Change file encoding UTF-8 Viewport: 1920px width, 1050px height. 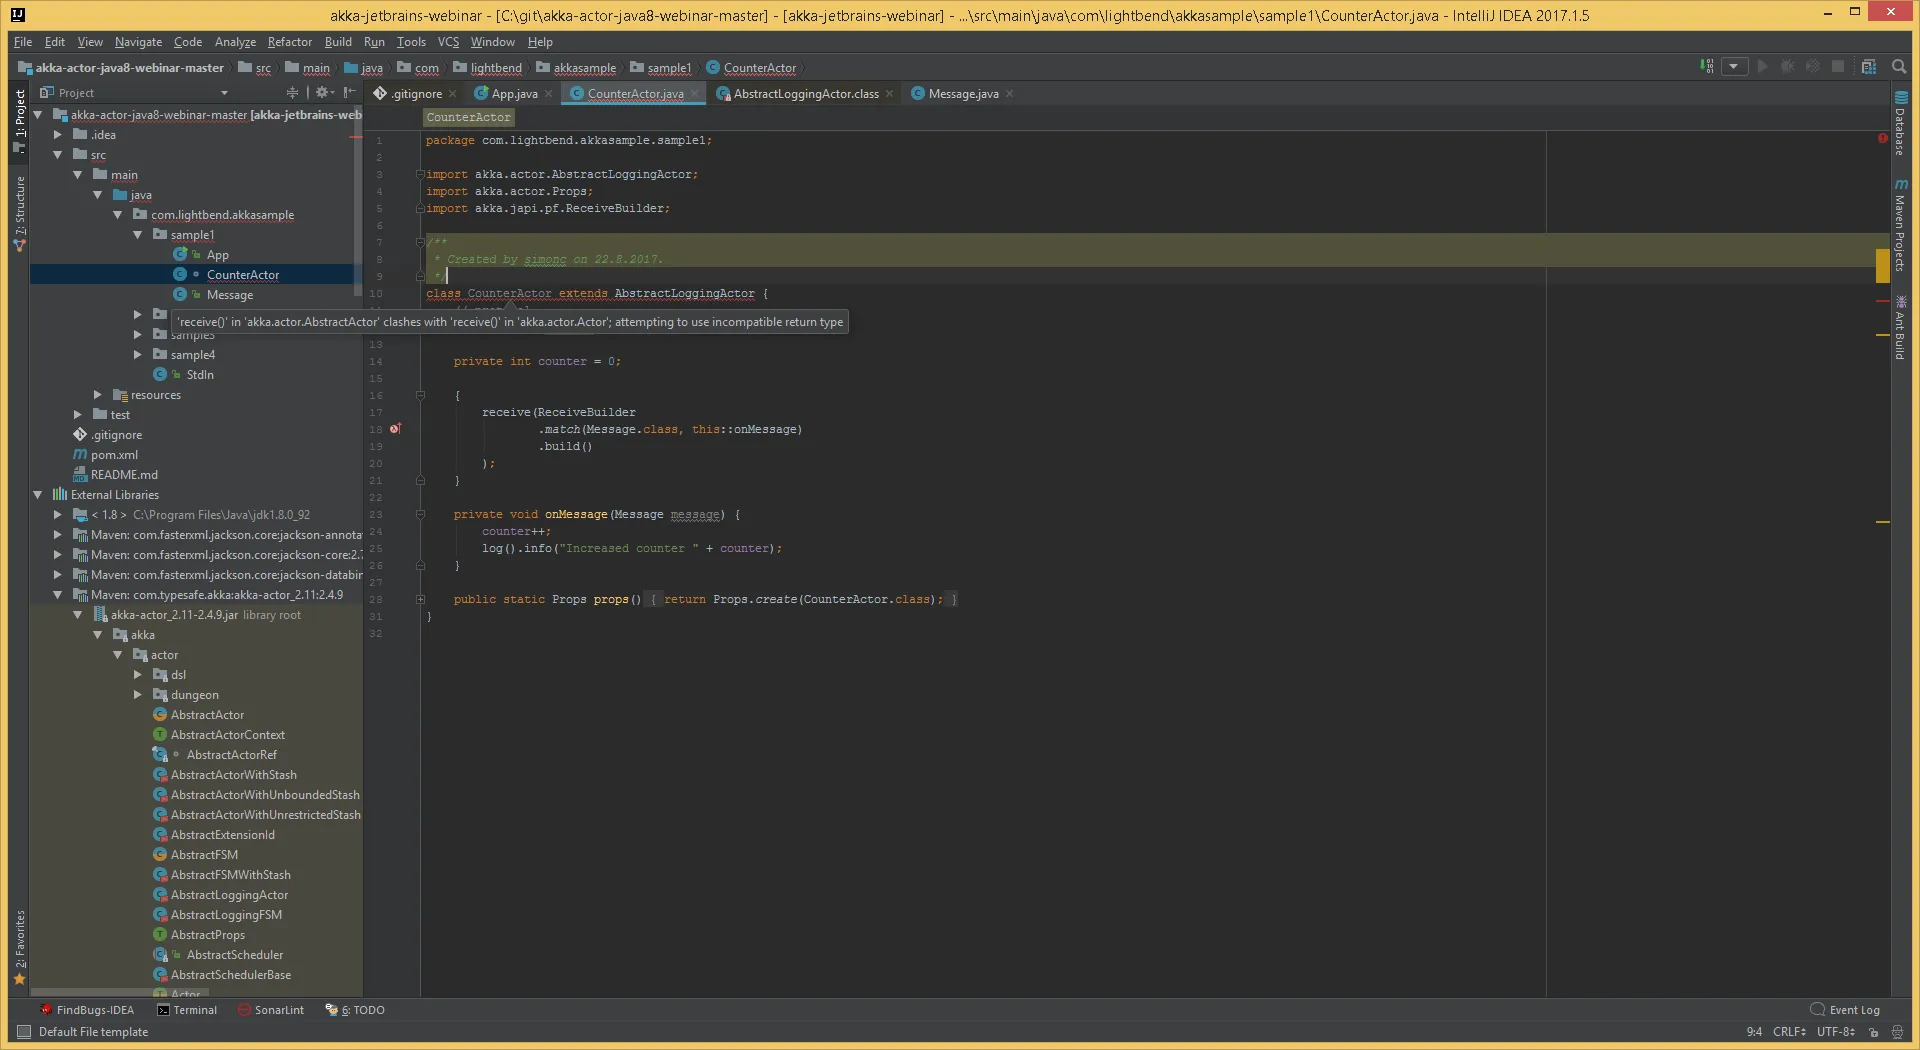[1835, 1032]
